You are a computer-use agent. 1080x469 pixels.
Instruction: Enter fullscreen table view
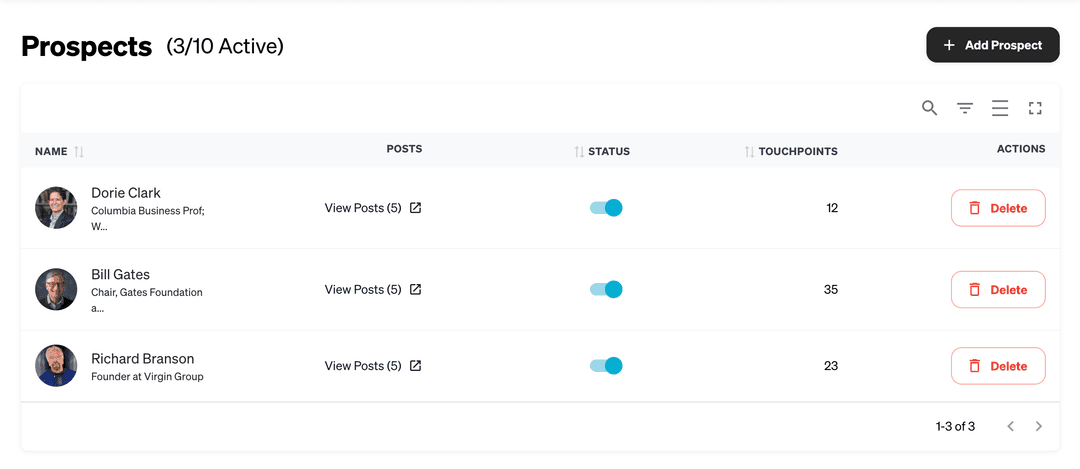click(1035, 108)
